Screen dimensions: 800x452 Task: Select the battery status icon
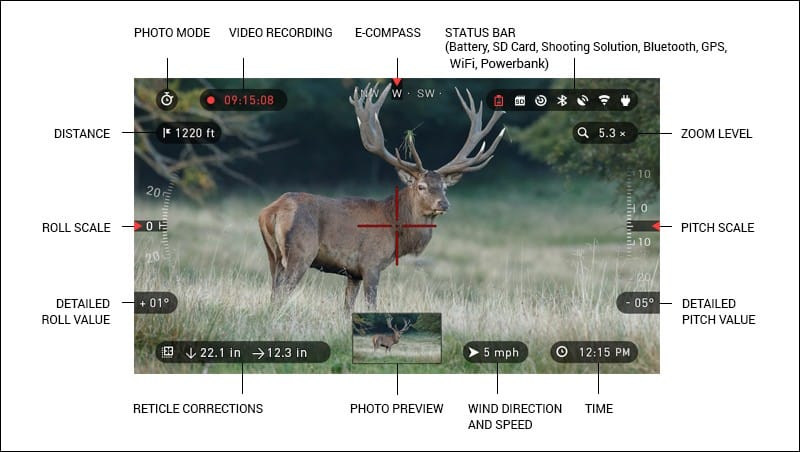(x=499, y=100)
